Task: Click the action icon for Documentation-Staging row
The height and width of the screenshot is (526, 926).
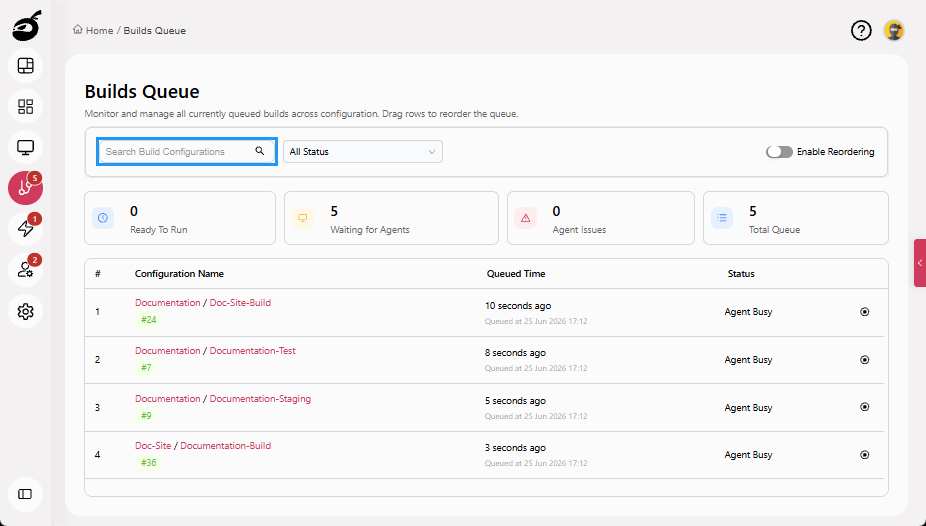Action: (865, 407)
